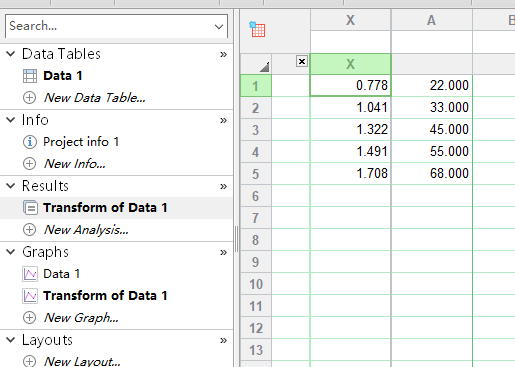Viewport: 515px width, 367px height.
Task: Click the Transform of Data 1 graph icon
Action: tap(30, 296)
